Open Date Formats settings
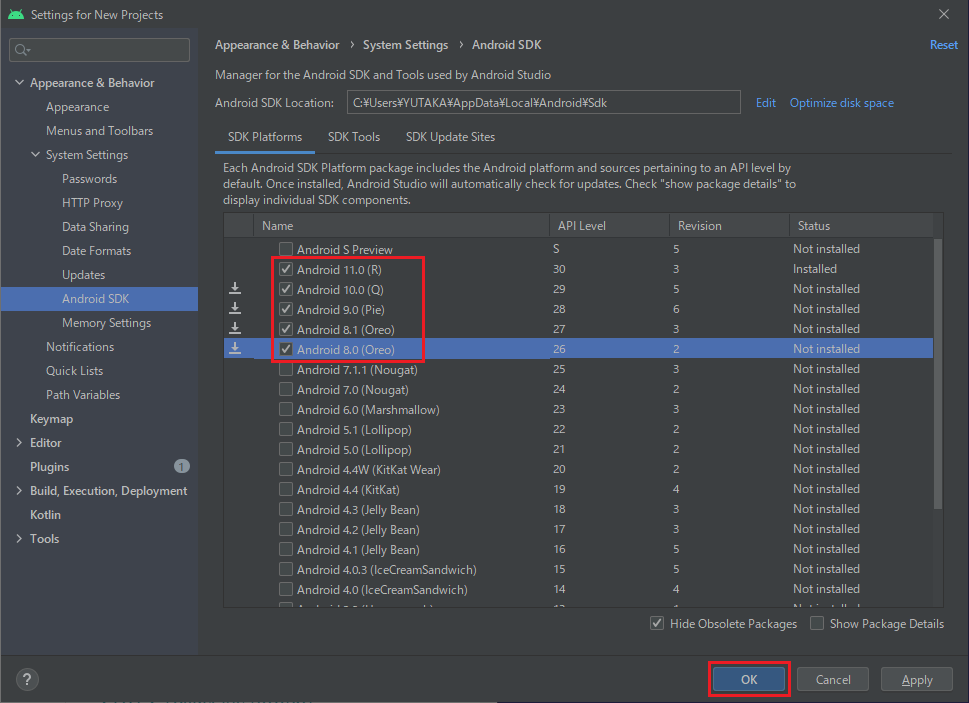Viewport: 969px width, 703px height. (96, 251)
